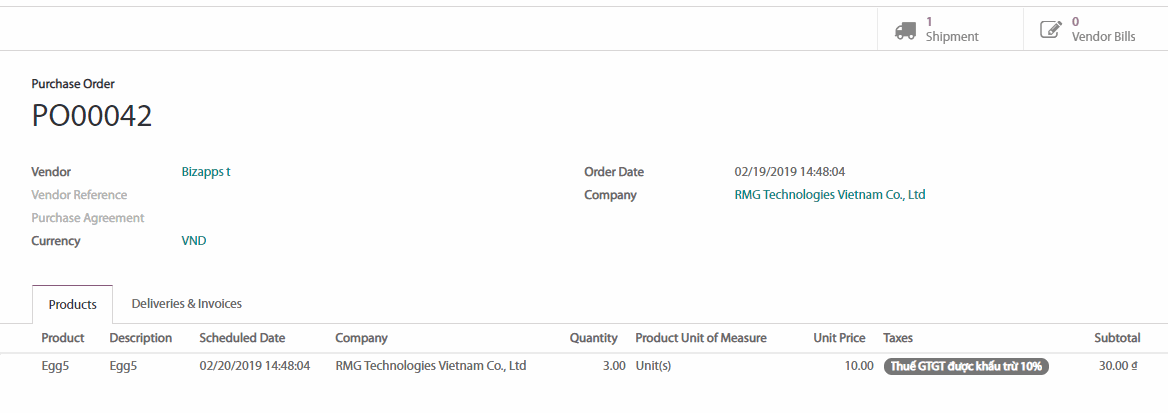Open RMG Technologies Vietnam company link
Viewport: 1168px width, 413px height.
[x=829, y=195]
